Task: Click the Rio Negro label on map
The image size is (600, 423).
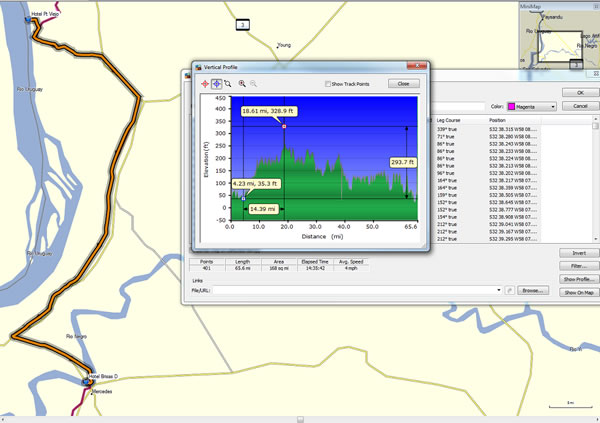Action: (77, 336)
